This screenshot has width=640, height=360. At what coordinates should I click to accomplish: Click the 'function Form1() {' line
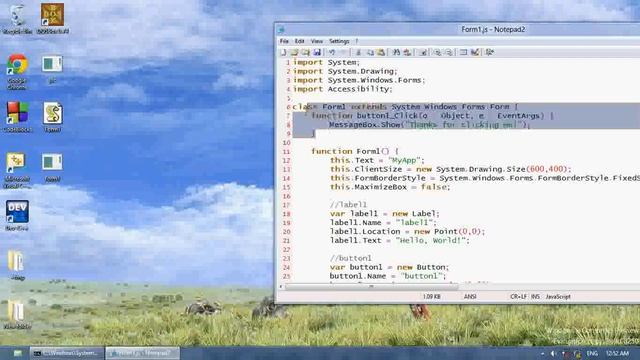(355, 151)
